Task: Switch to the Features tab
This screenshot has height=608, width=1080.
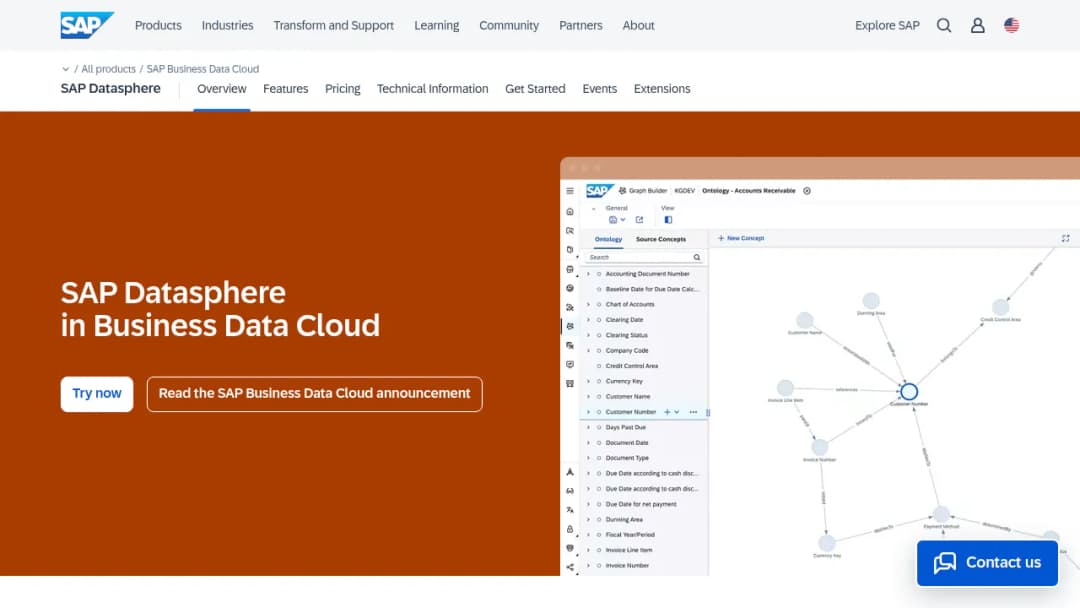Action: [x=286, y=89]
